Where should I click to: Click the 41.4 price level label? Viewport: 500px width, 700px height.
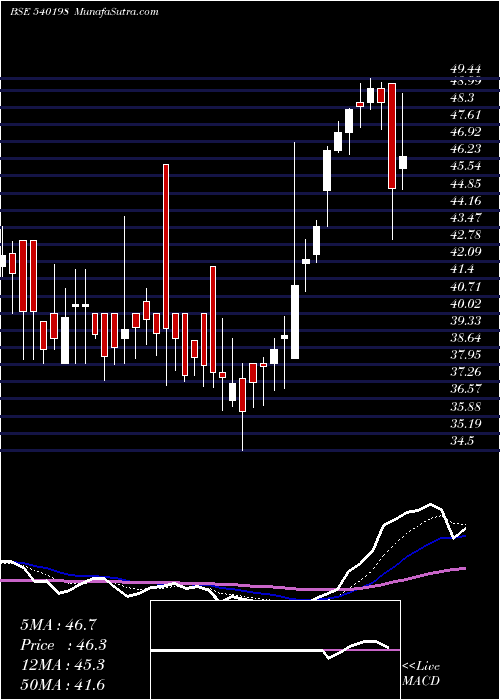[x=462, y=269]
